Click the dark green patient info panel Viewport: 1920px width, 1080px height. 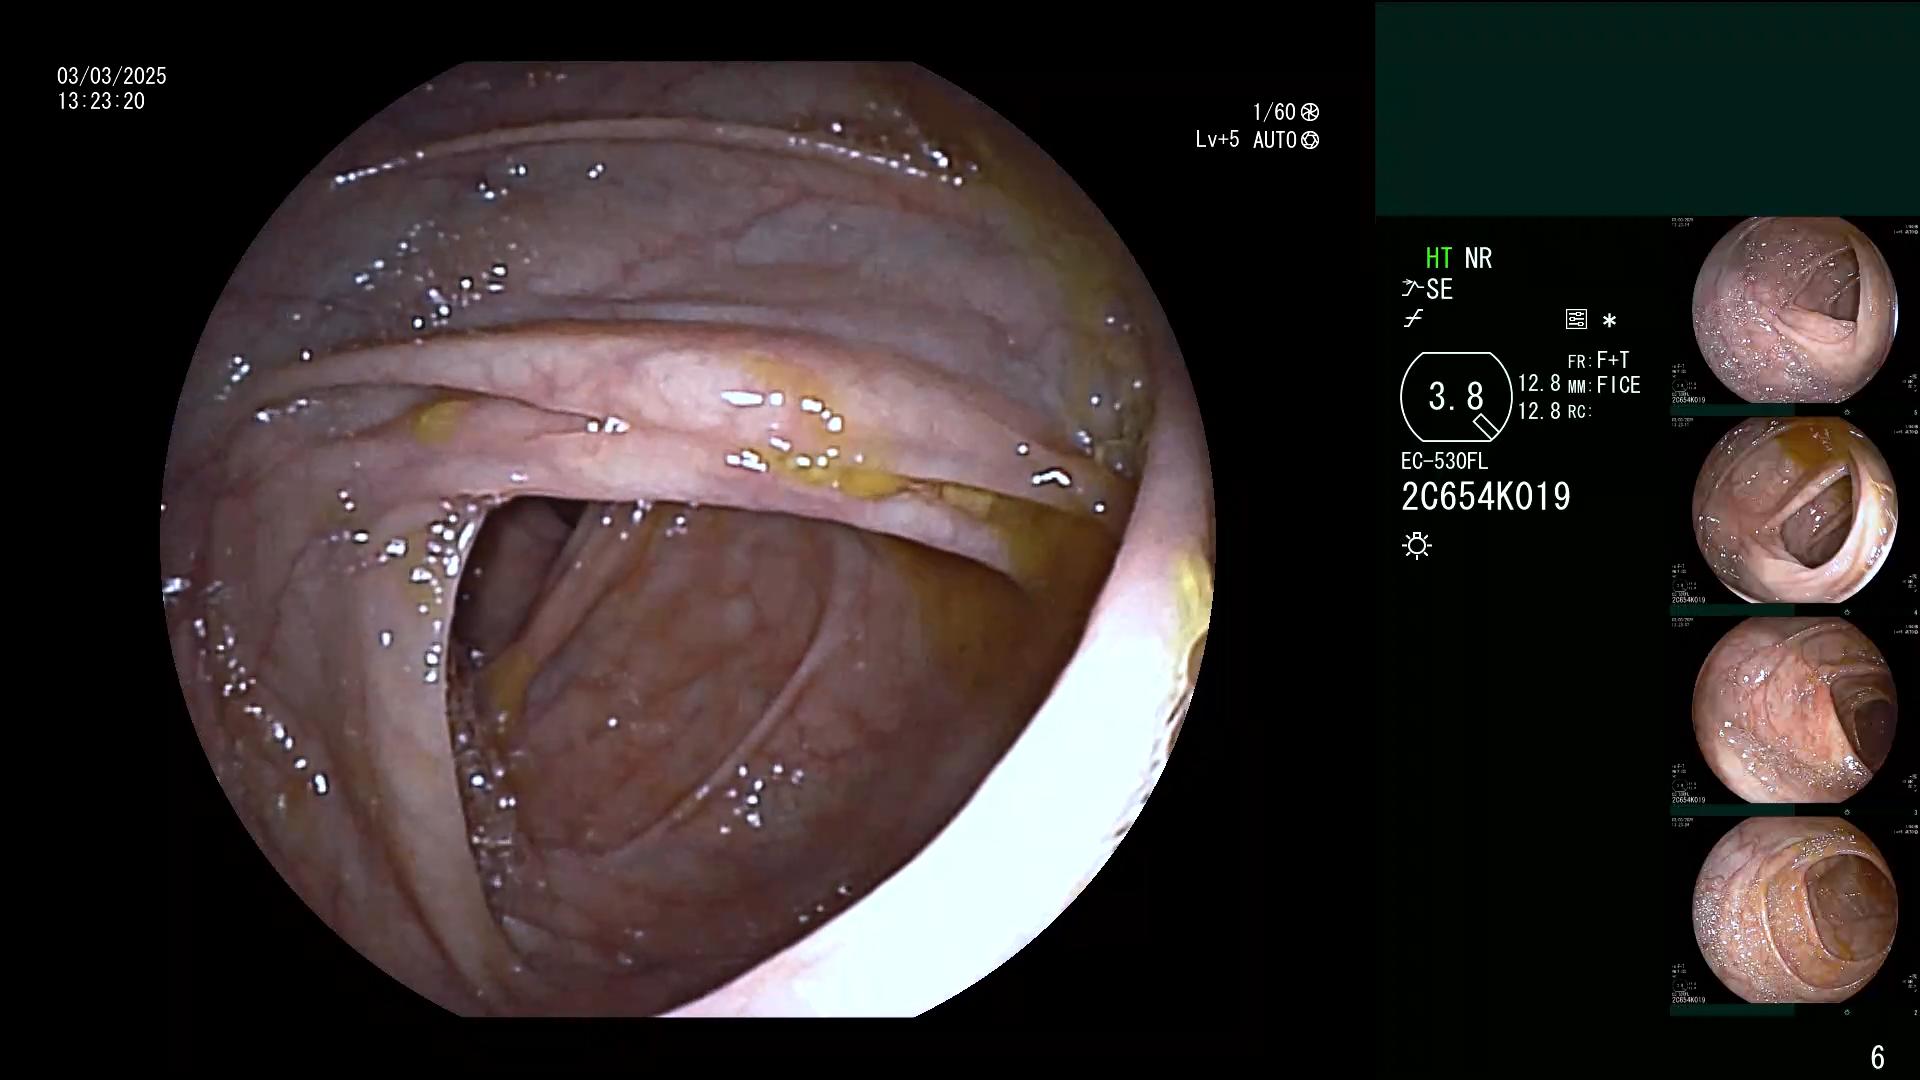(x=1647, y=109)
